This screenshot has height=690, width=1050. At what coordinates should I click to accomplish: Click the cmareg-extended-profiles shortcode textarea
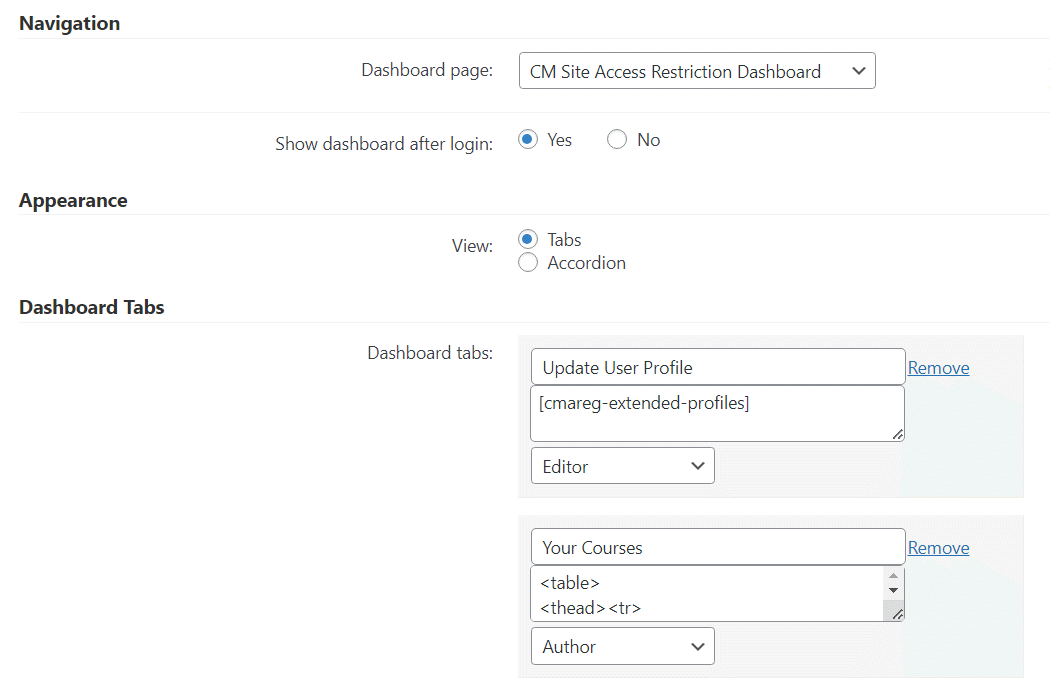717,413
